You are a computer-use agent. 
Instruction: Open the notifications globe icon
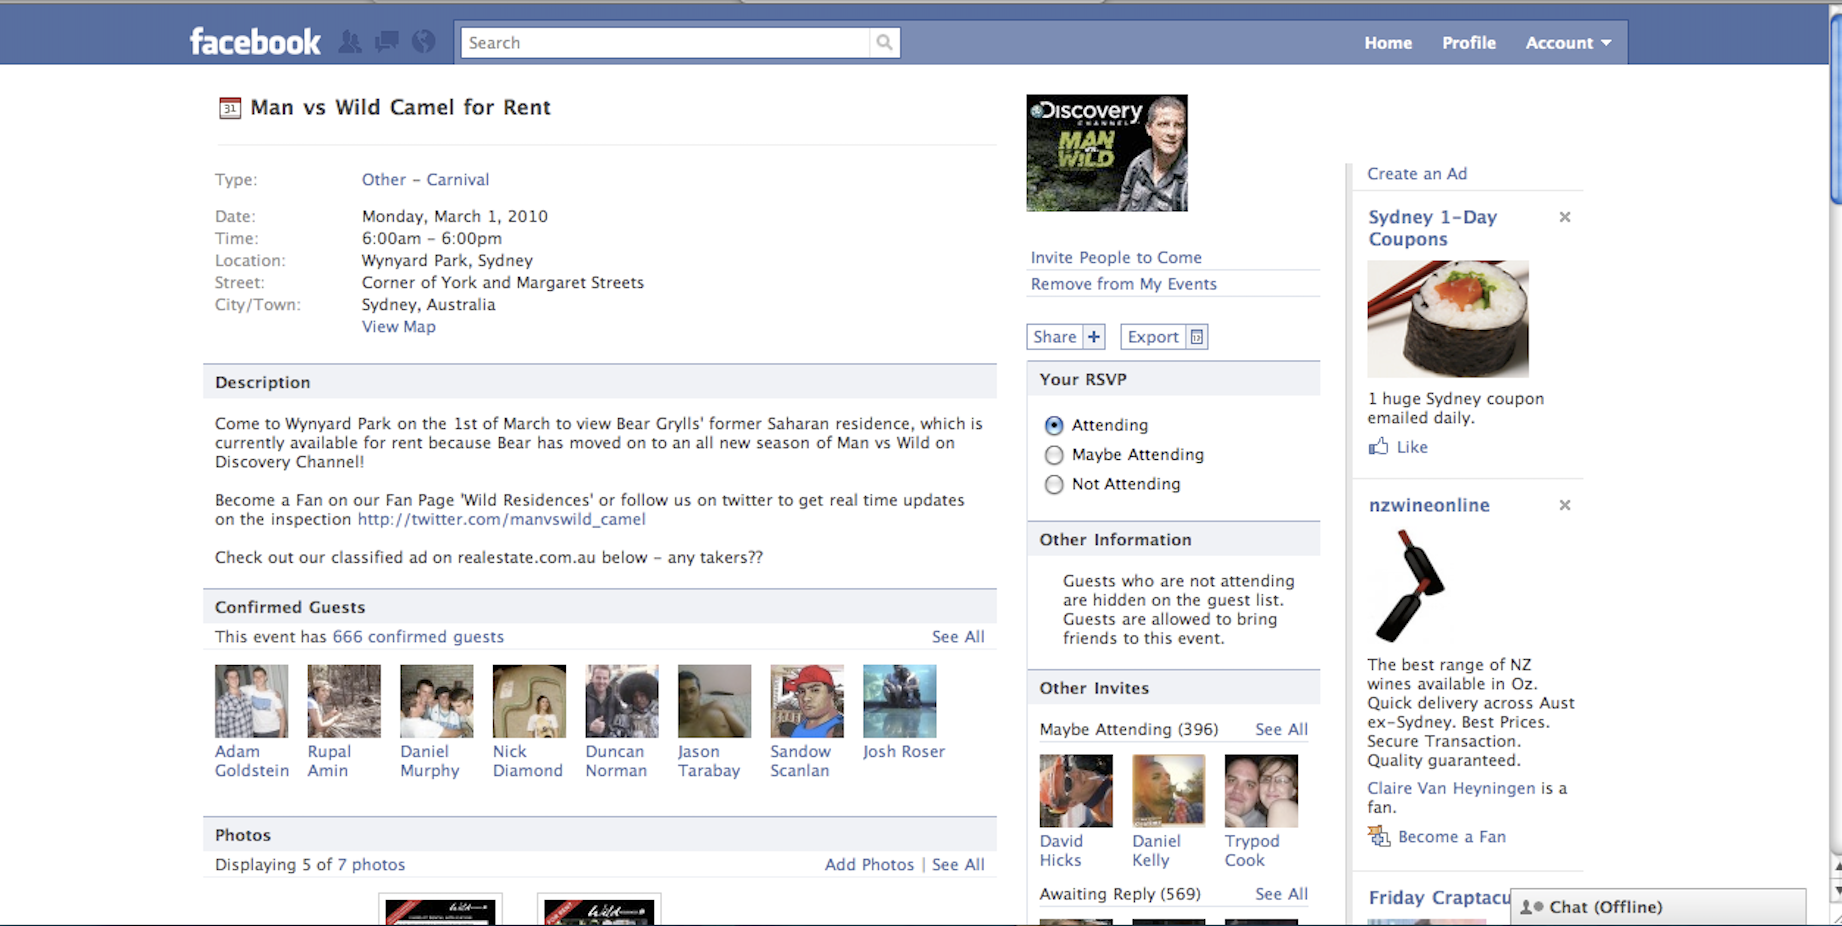424,42
